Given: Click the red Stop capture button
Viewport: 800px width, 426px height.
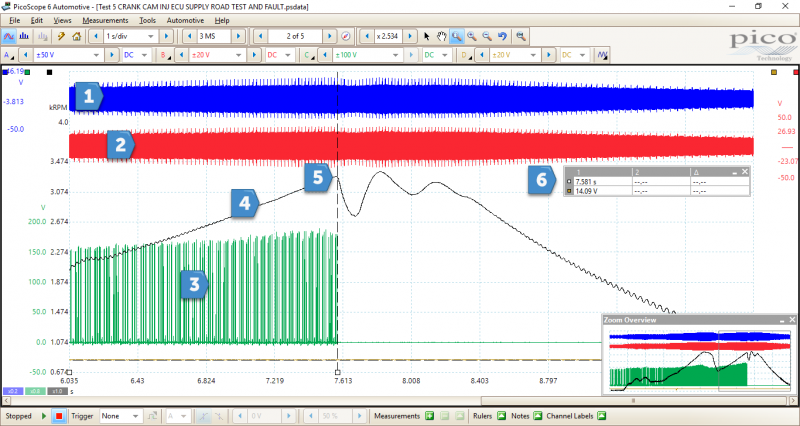Looking at the screenshot, I should click(58, 415).
